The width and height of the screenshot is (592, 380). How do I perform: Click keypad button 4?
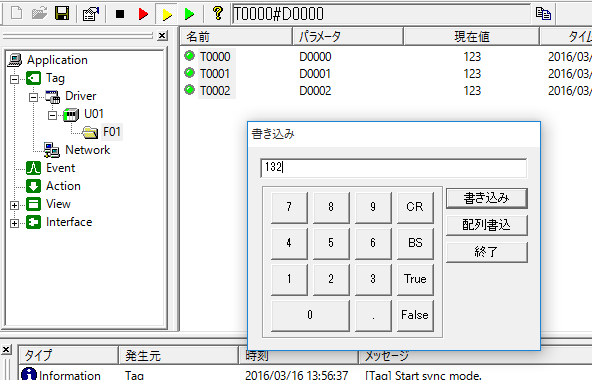coord(289,243)
